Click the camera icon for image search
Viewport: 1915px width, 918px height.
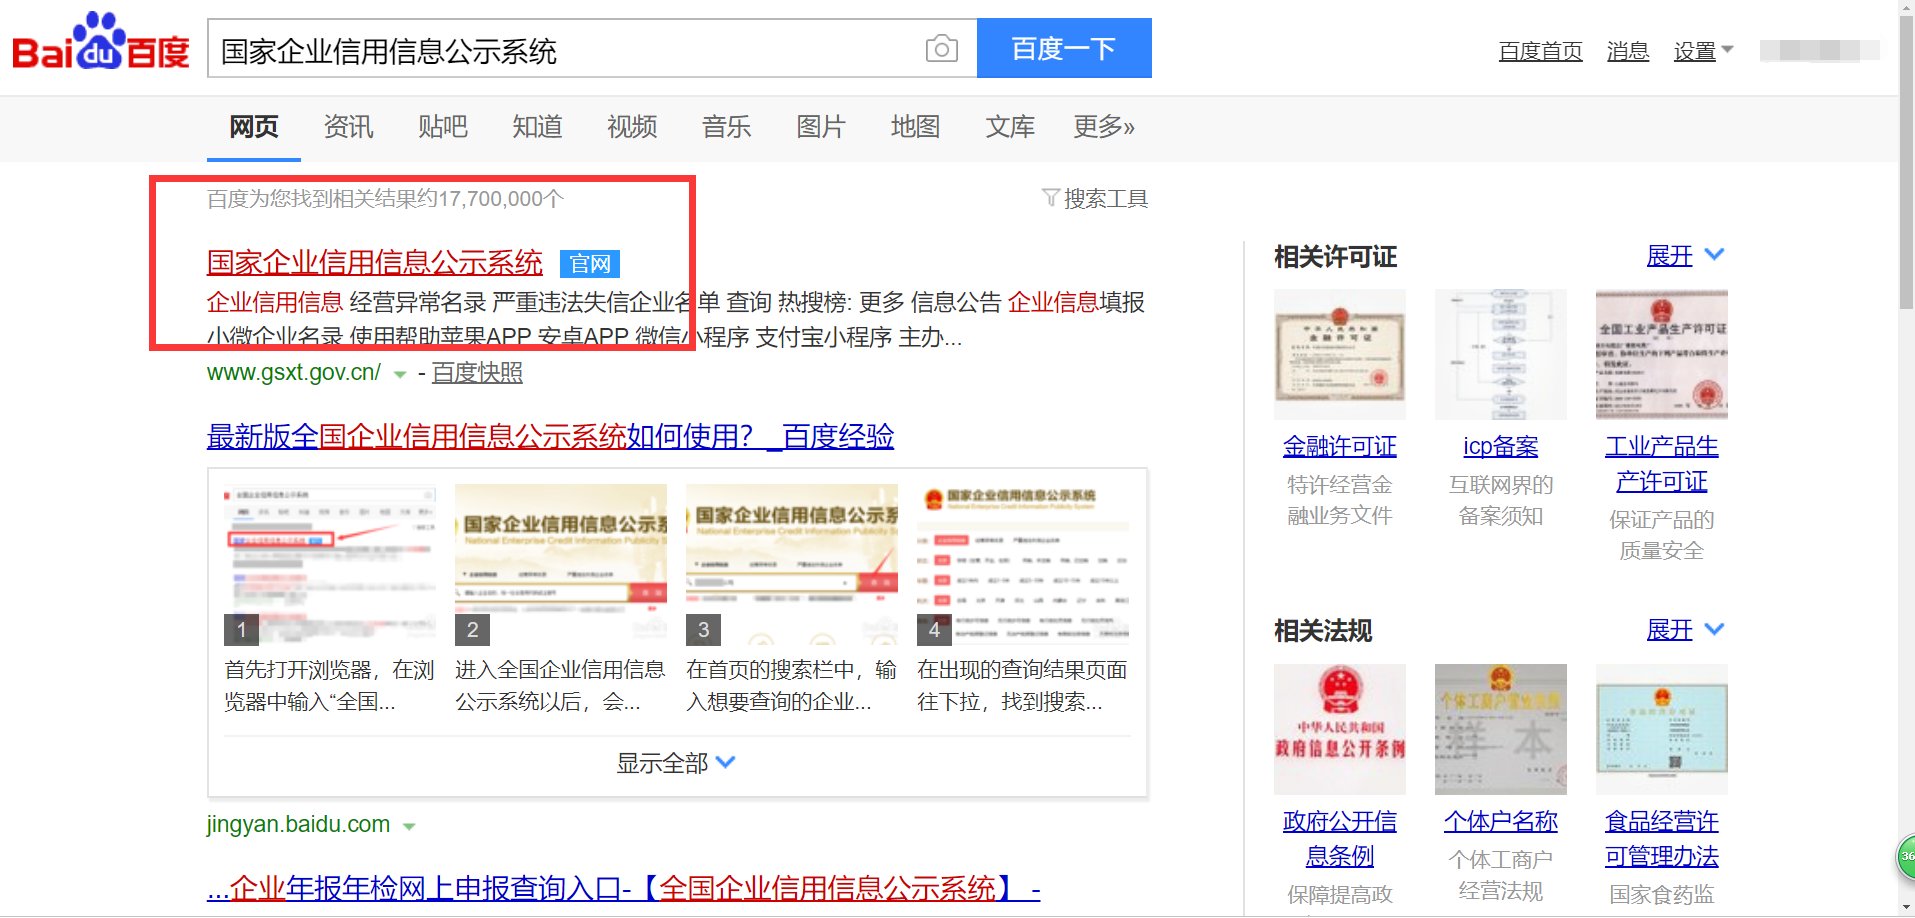[940, 47]
